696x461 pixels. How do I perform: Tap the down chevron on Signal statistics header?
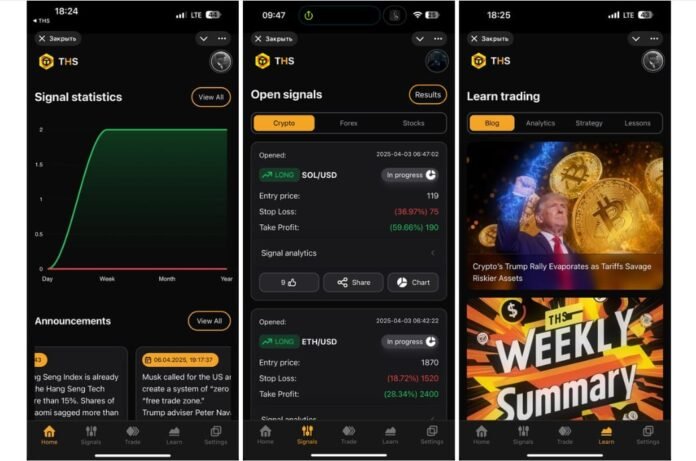(x=203, y=39)
